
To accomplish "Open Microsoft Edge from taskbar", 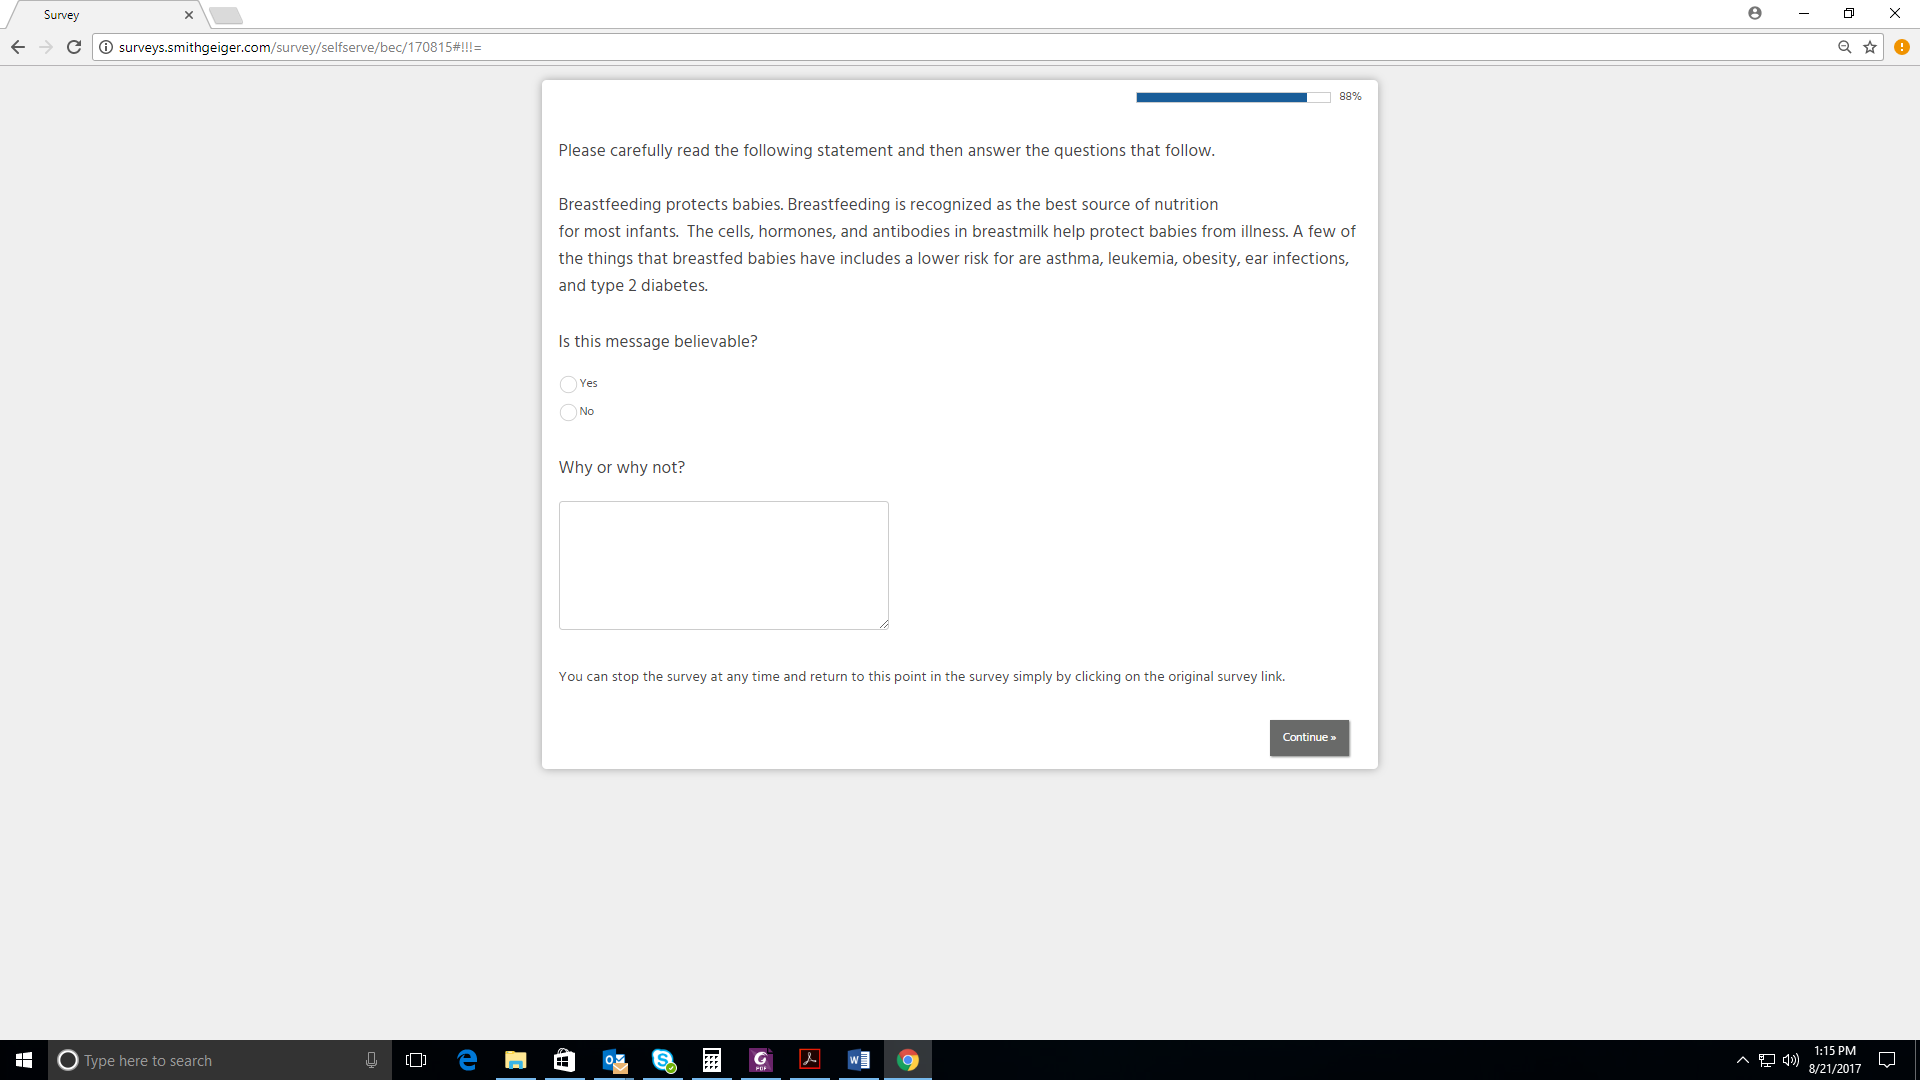I will pyautogui.click(x=467, y=1060).
